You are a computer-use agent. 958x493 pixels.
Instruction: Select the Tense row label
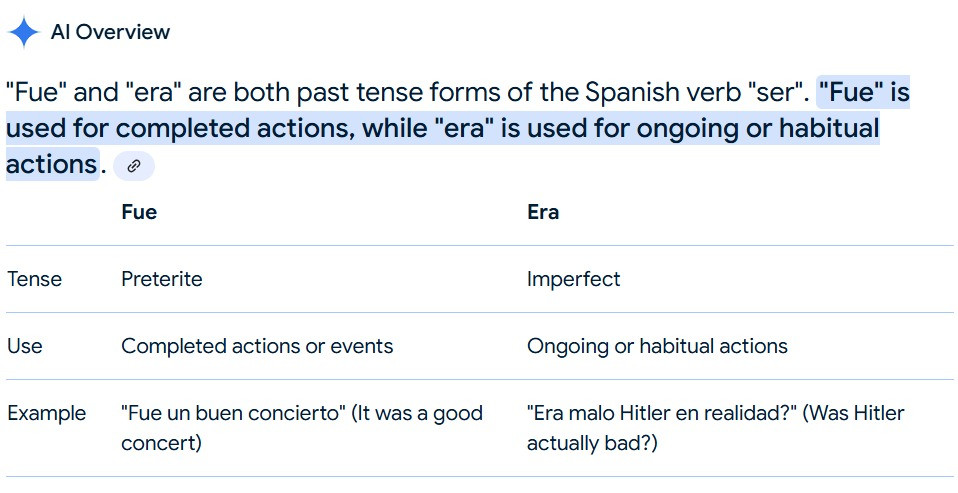click(x=35, y=279)
